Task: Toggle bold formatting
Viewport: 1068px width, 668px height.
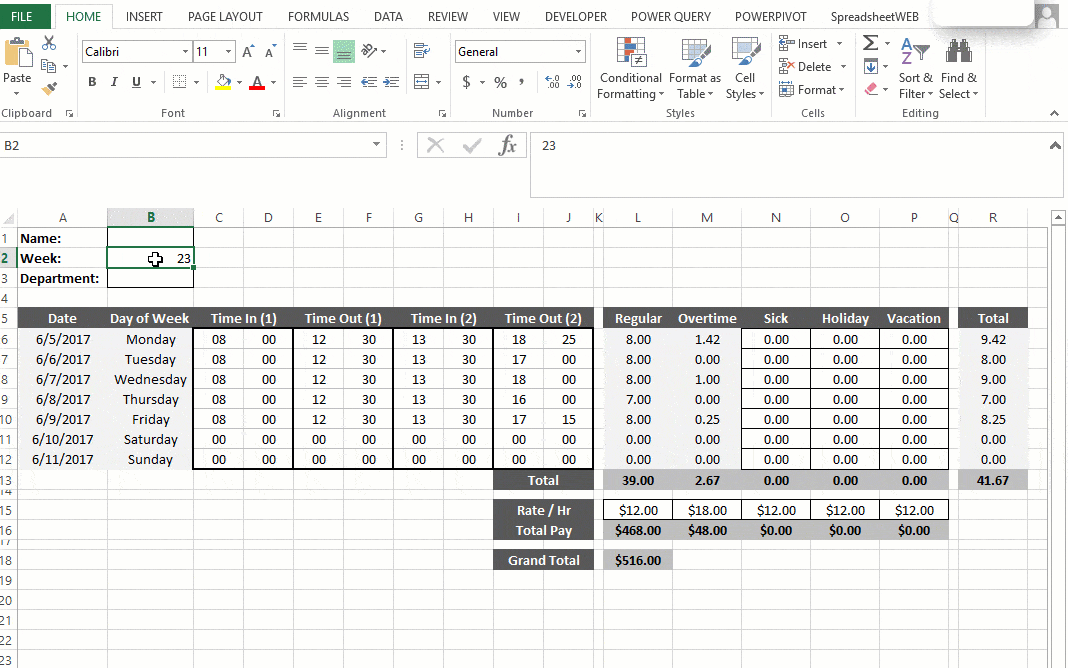Action: point(92,81)
